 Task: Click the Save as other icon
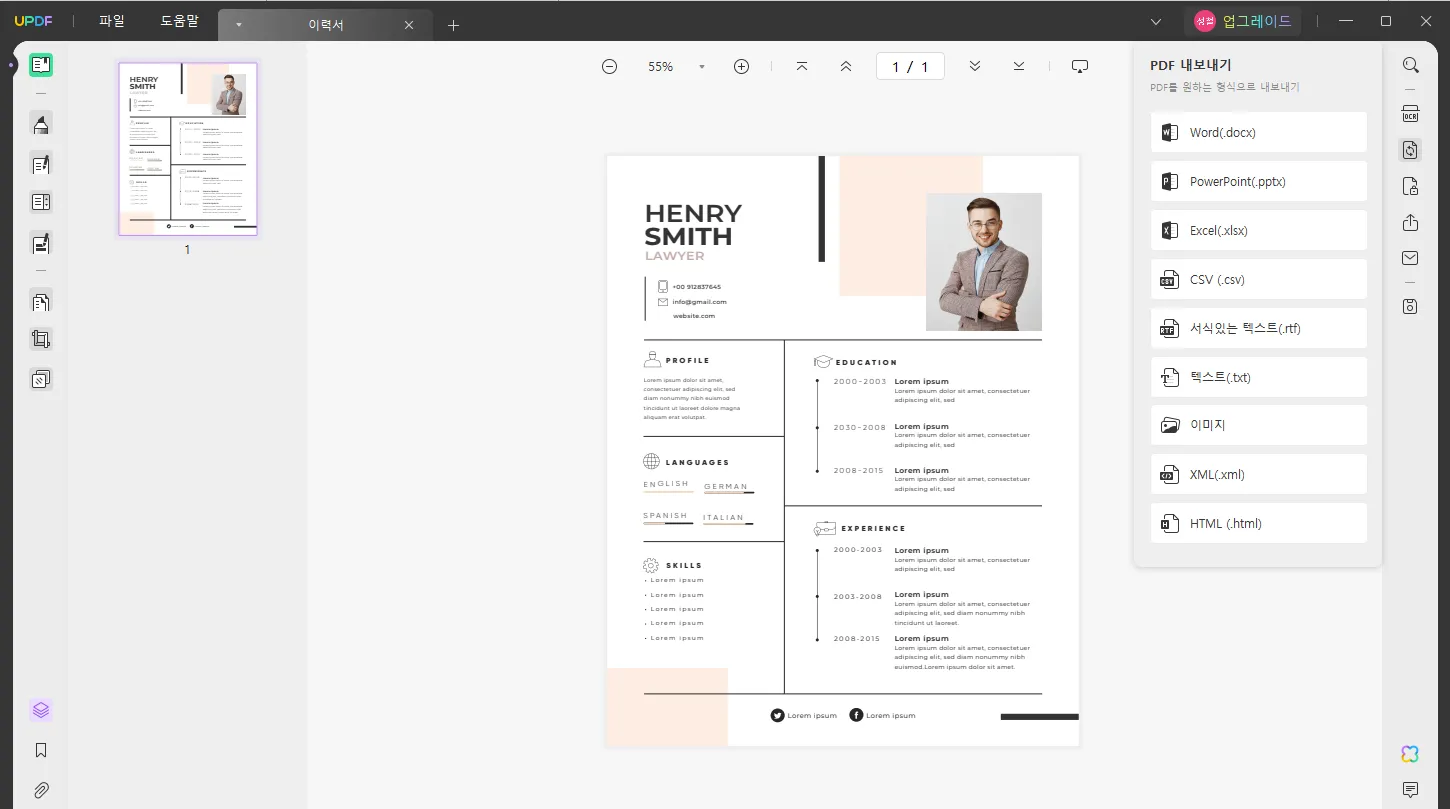pos(1410,306)
